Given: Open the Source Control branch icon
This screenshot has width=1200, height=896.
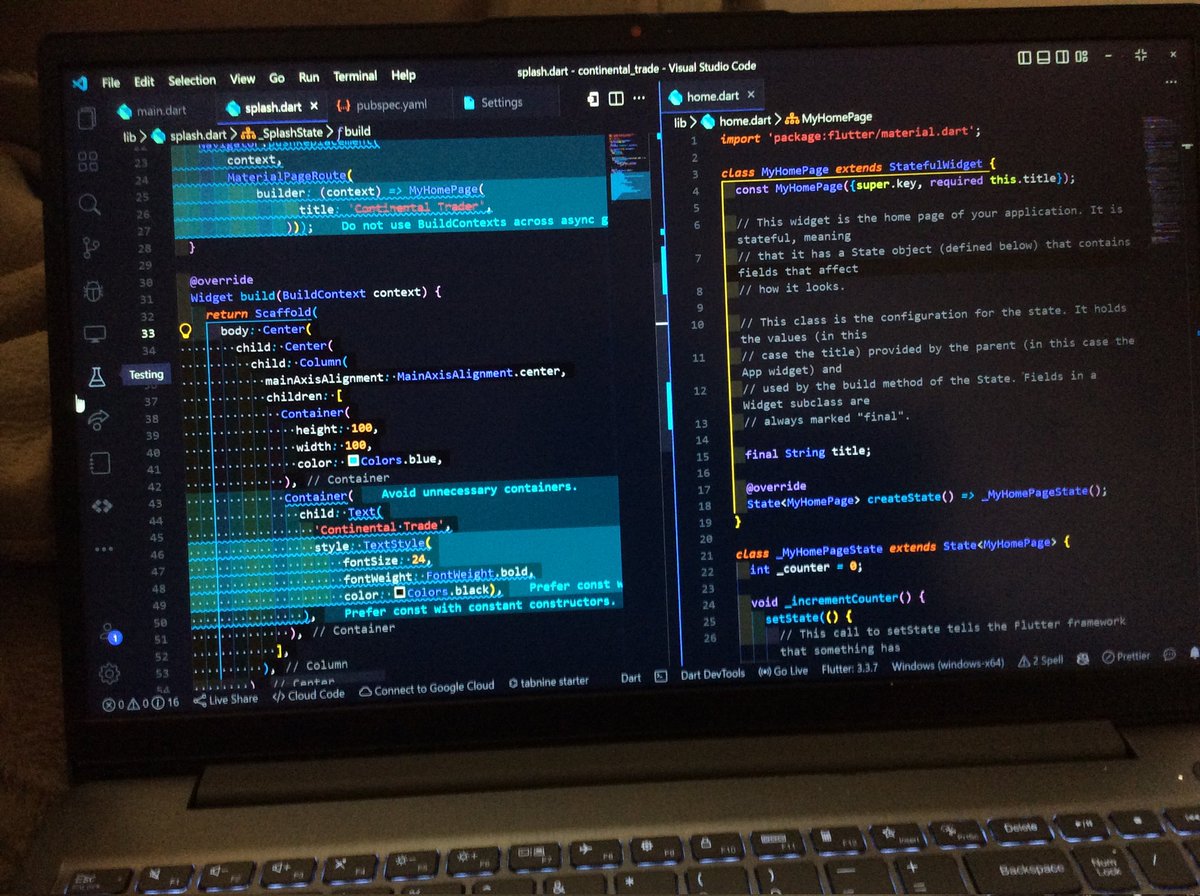Looking at the screenshot, I should point(91,247).
